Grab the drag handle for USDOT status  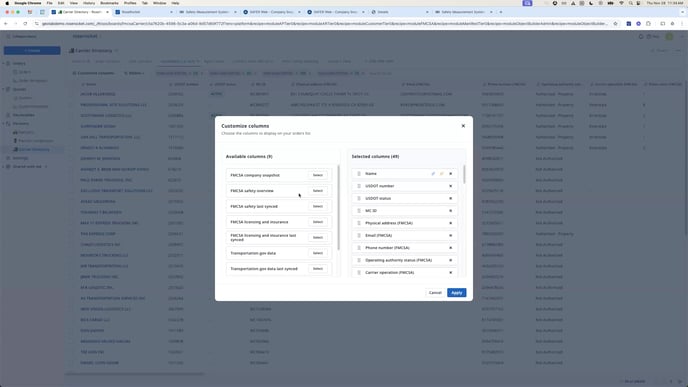359,198
